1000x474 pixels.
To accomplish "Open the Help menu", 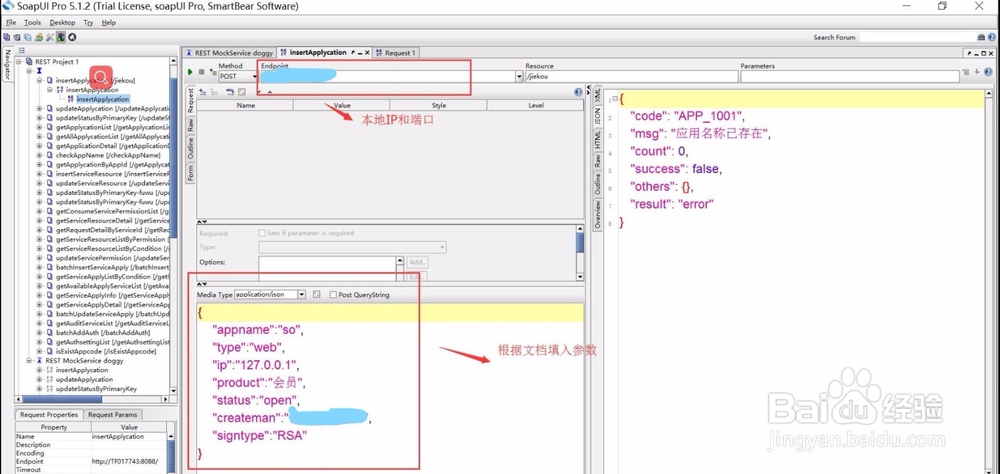I will pos(109,22).
